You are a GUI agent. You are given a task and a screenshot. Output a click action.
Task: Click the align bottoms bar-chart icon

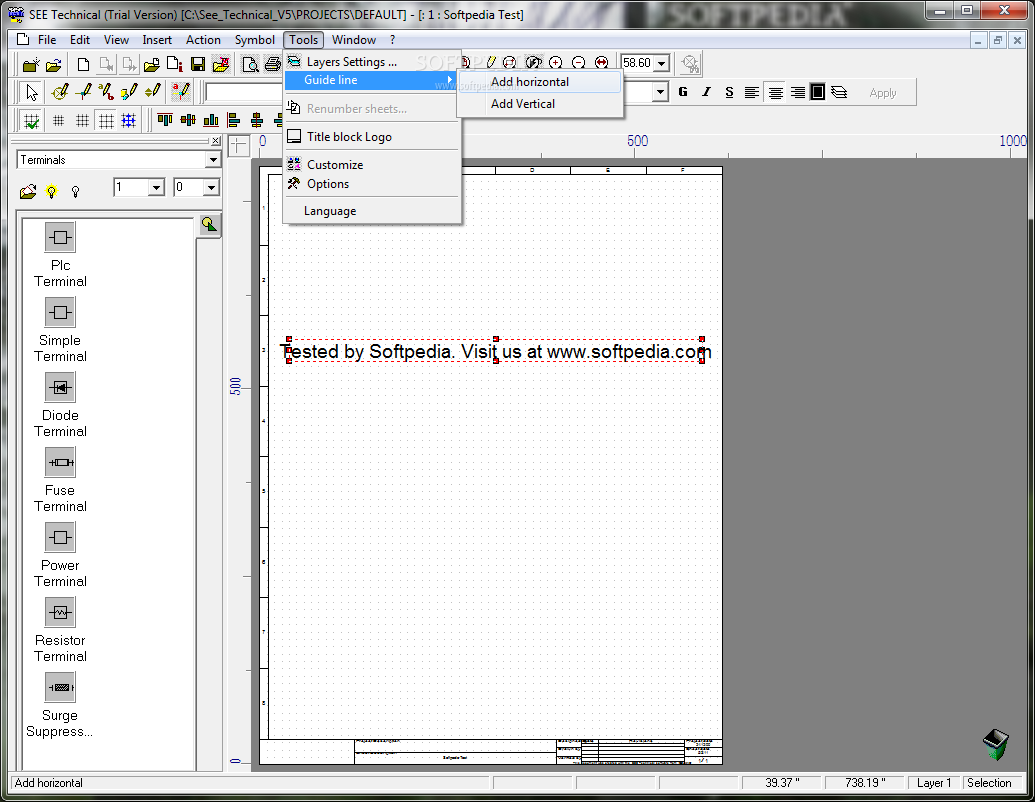click(x=211, y=120)
